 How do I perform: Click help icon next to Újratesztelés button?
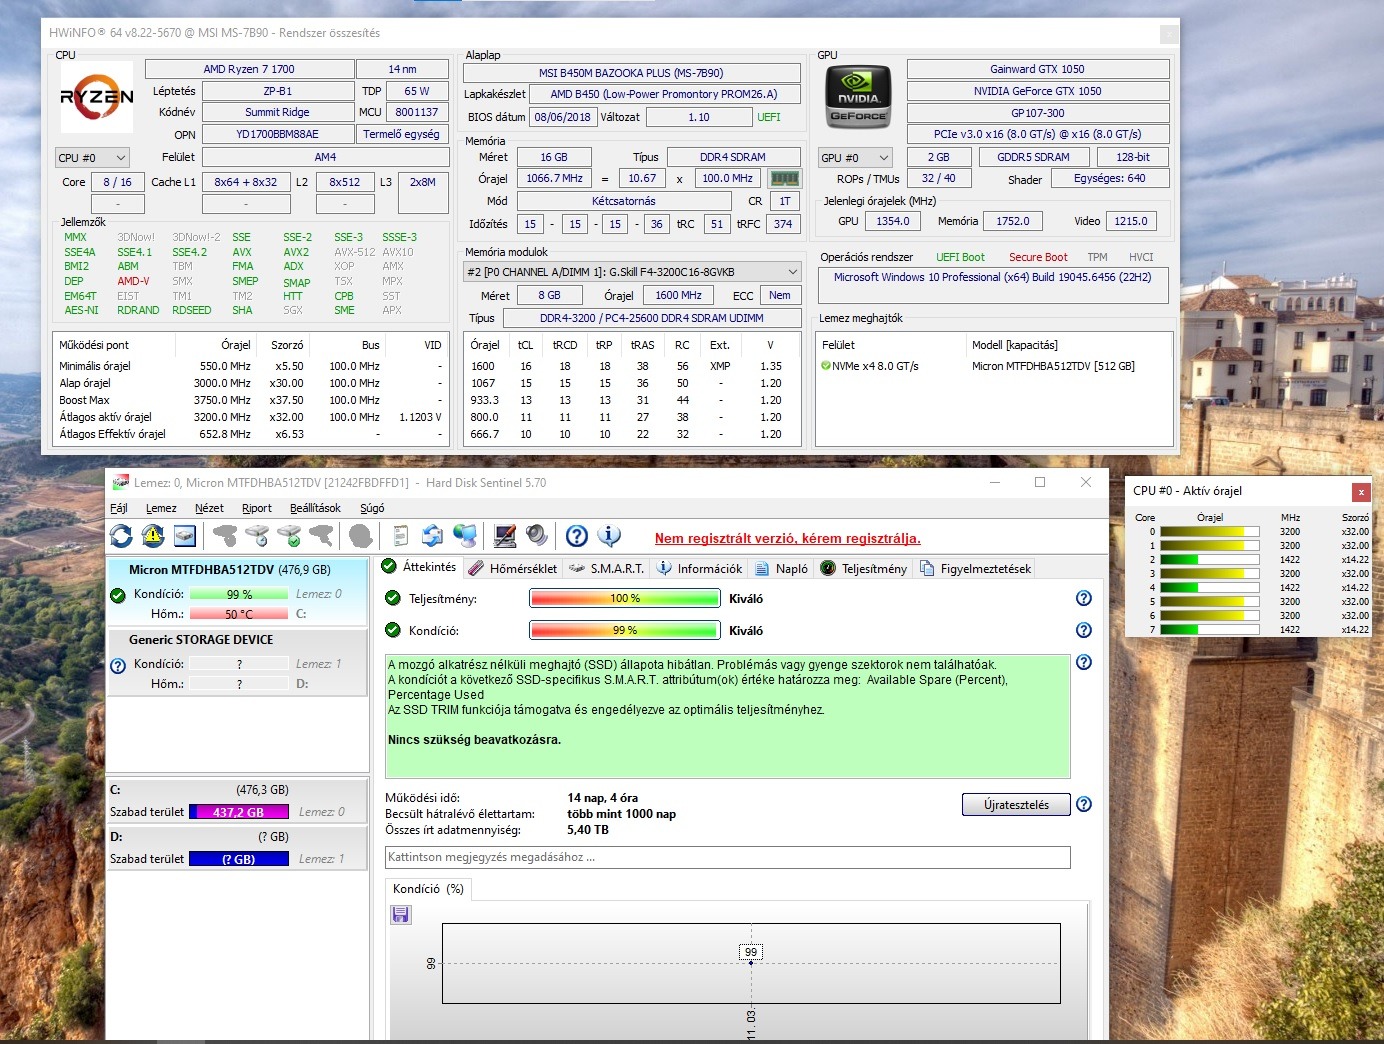(x=1084, y=804)
